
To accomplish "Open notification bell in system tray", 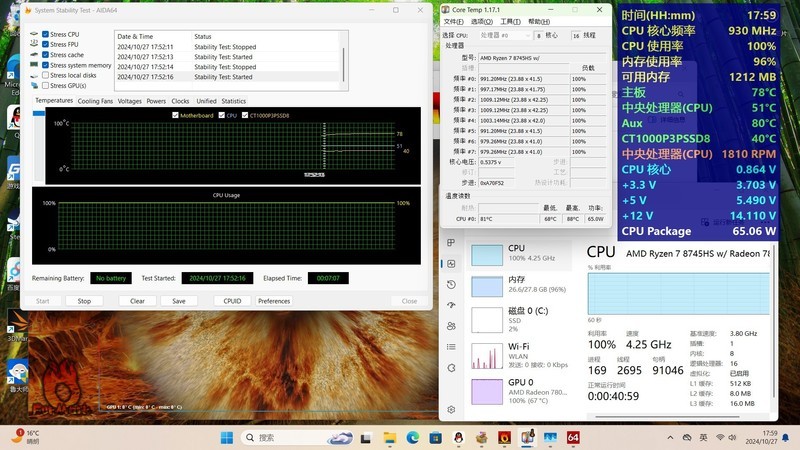I will (785, 437).
